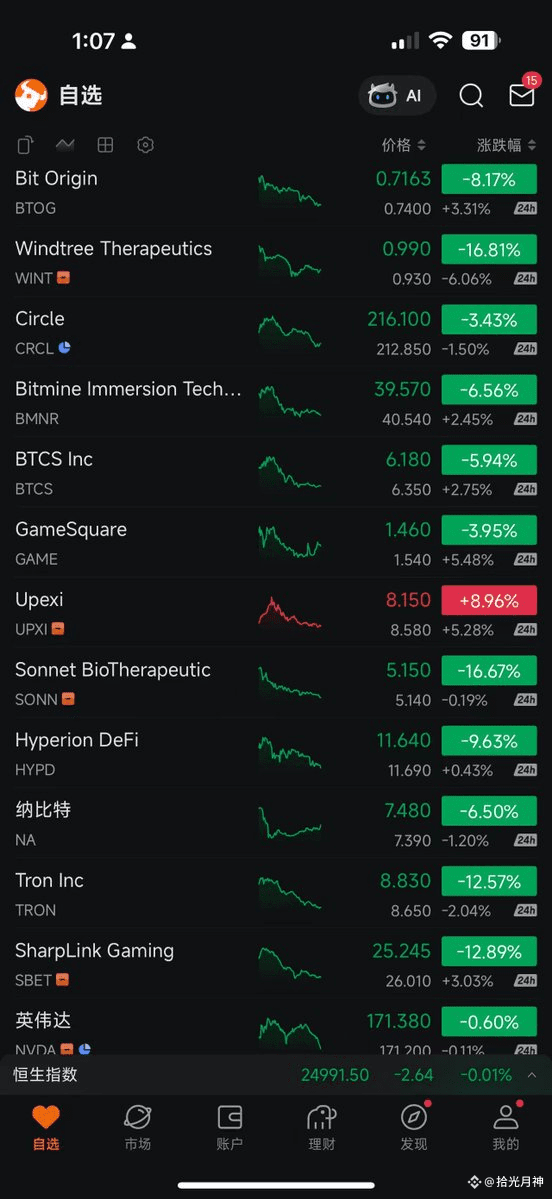Image resolution: width=552 pixels, height=1199 pixels.
Task: Expand the 恒生指数 index bar chevron
Action: (532, 1075)
